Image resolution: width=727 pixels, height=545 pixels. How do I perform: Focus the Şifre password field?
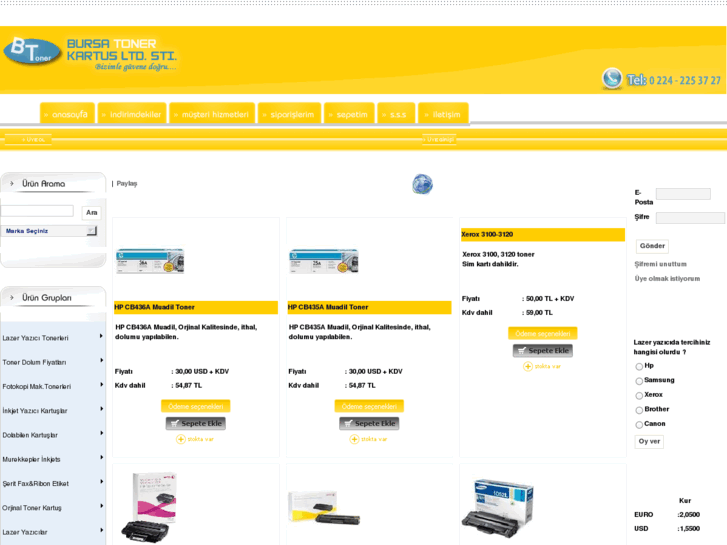pyautogui.click(x=690, y=218)
